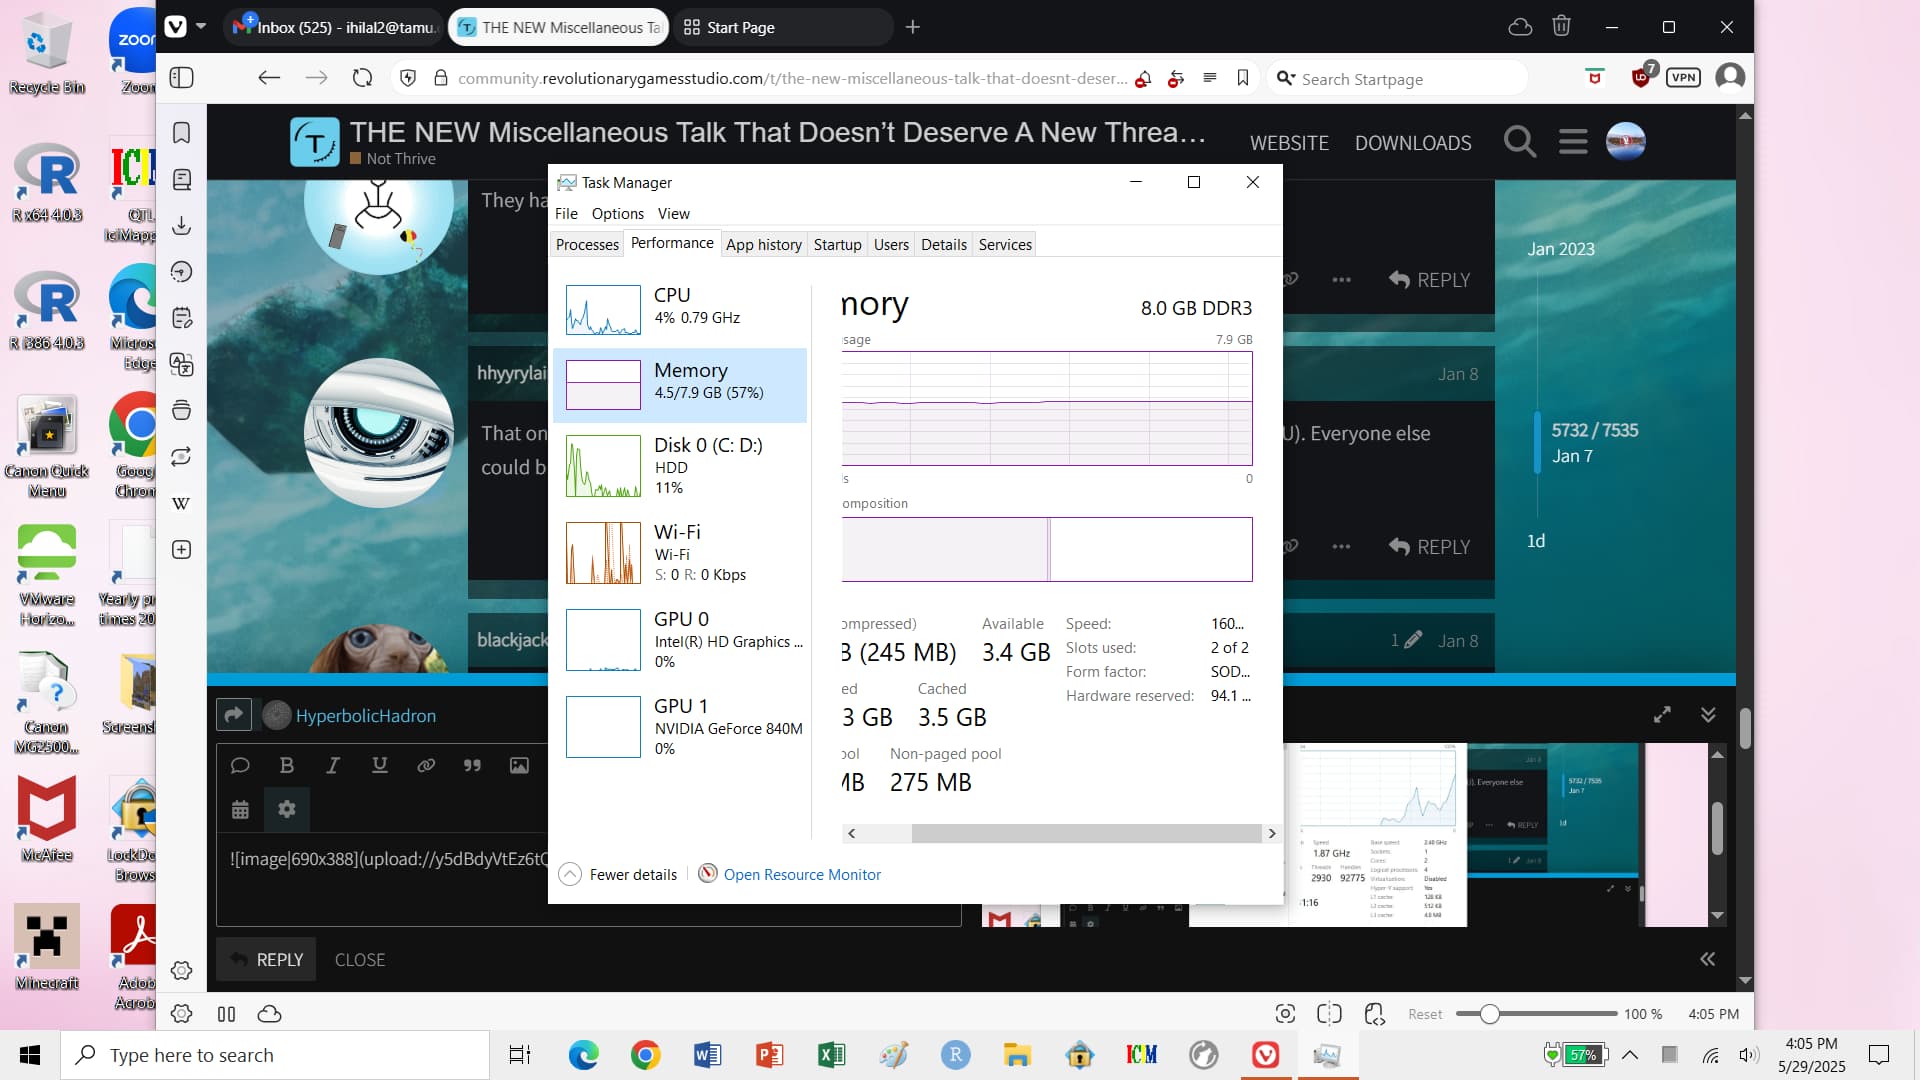Toggle bold in the reply editor
The height and width of the screenshot is (1080, 1920).
(286, 765)
